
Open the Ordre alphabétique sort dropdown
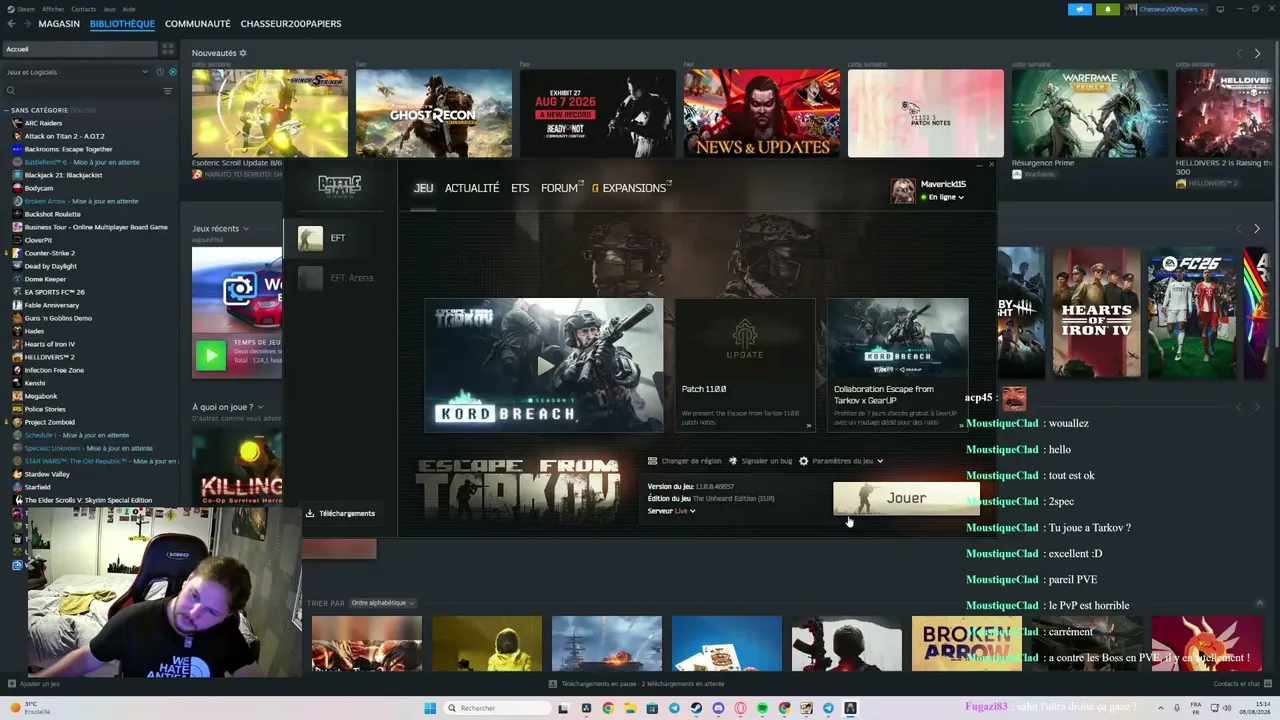coord(382,603)
